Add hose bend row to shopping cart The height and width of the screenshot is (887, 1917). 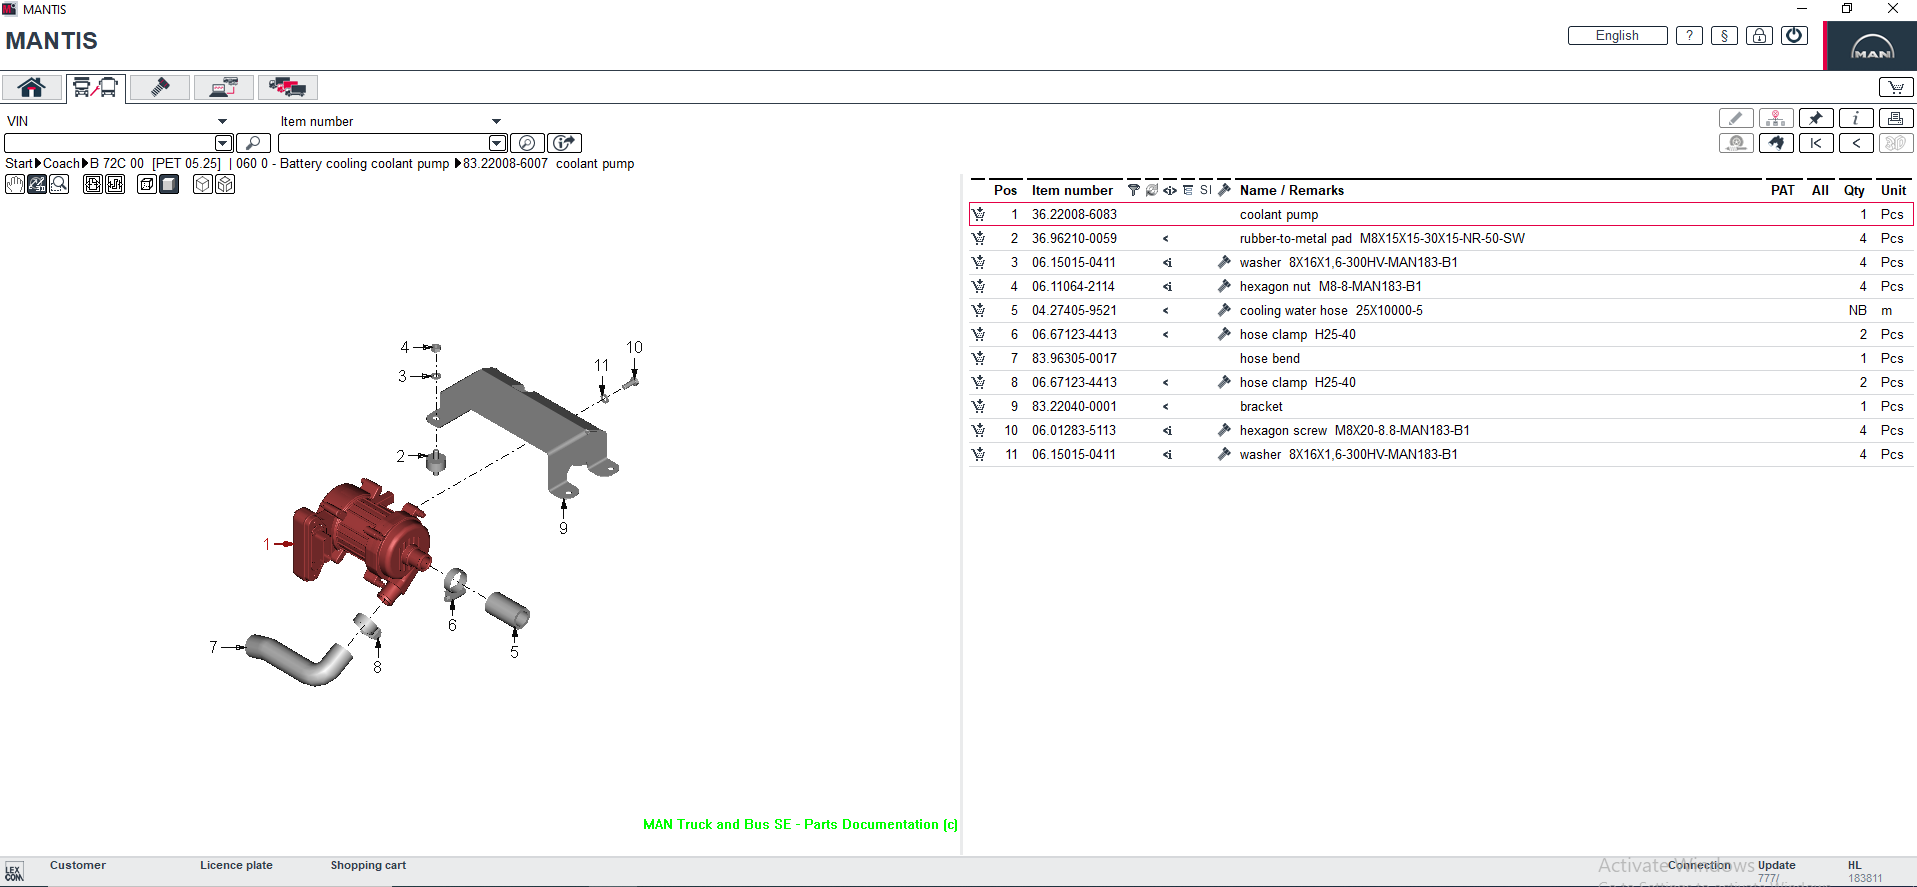coord(978,358)
